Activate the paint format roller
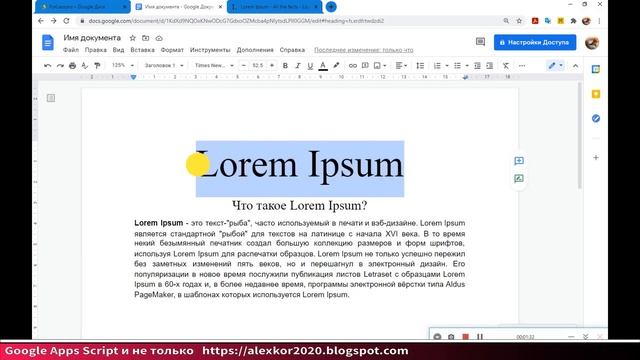Viewport: 640px width, 360px height. 97,66
